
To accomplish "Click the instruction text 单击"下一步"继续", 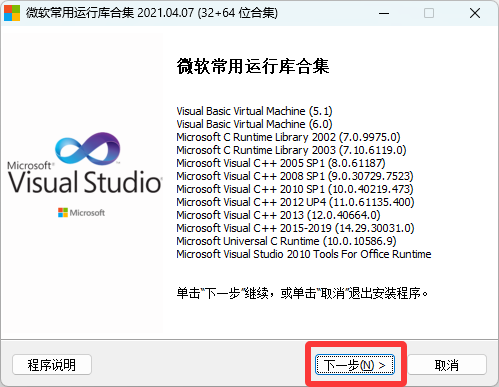I will click(223, 293).
